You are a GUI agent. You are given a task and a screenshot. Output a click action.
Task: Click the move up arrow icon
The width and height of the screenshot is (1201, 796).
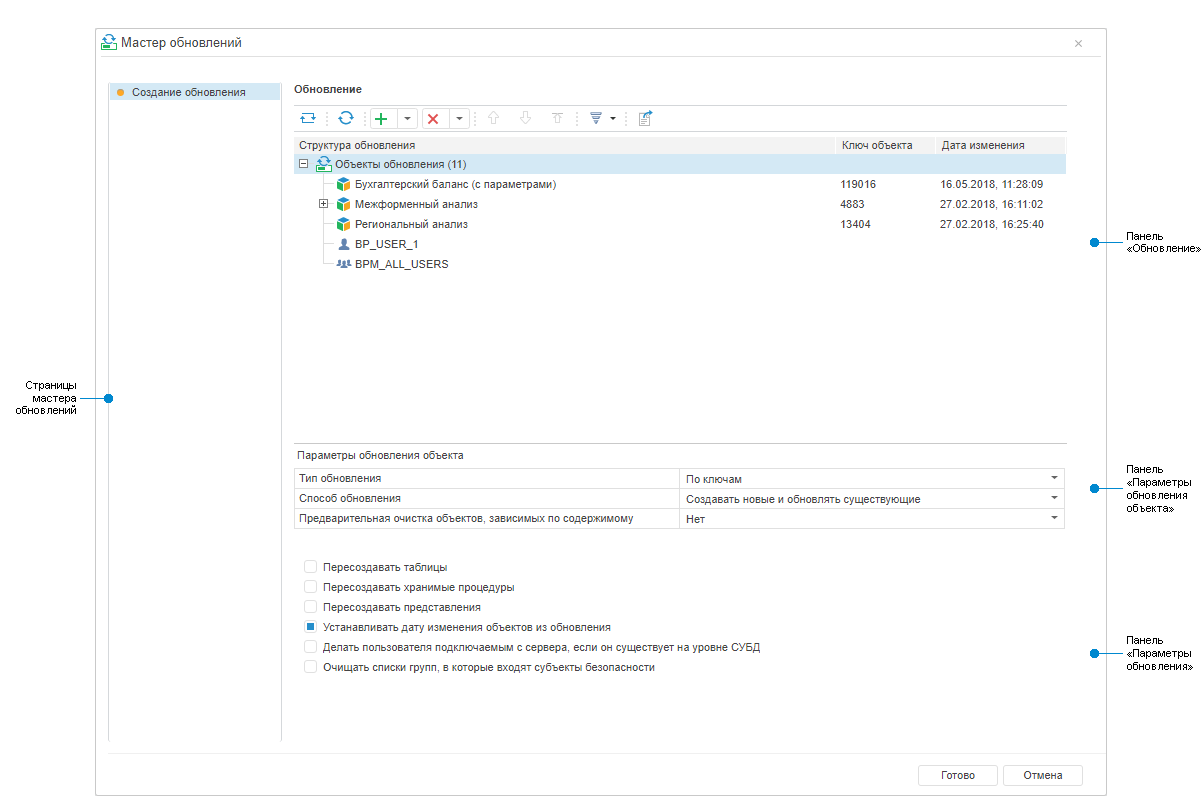492,118
